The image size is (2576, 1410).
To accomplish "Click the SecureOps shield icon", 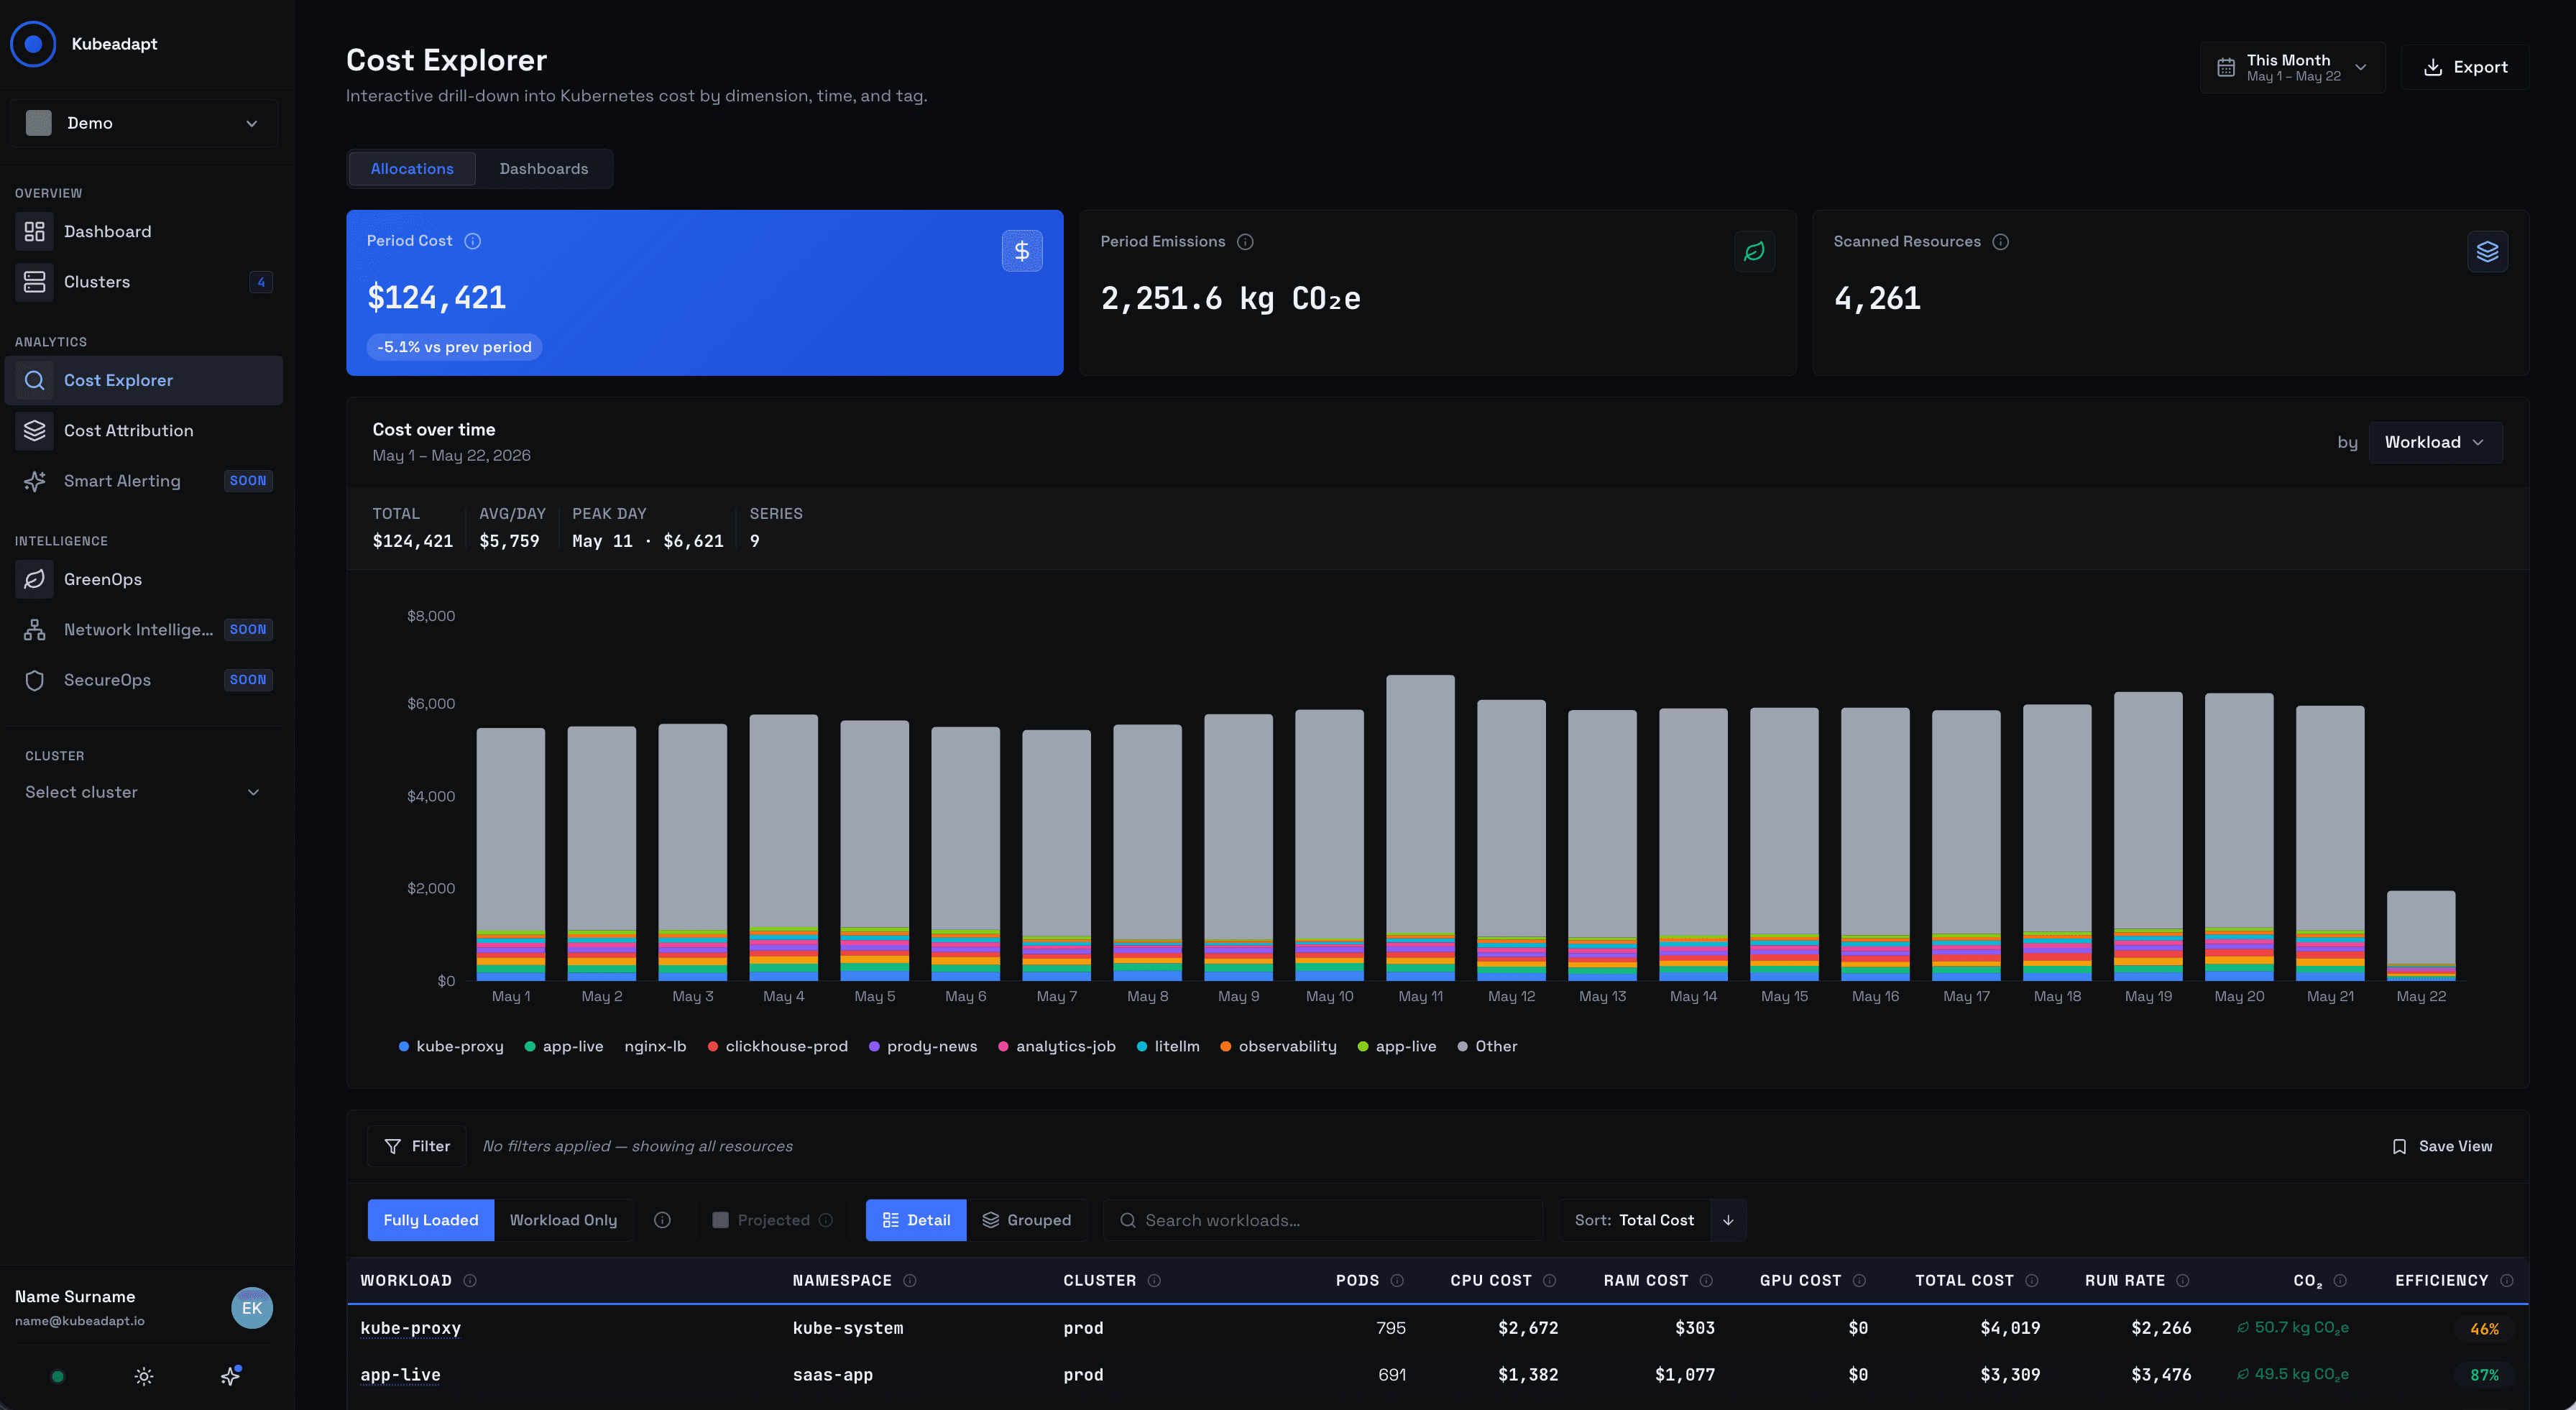I will 34,680.
